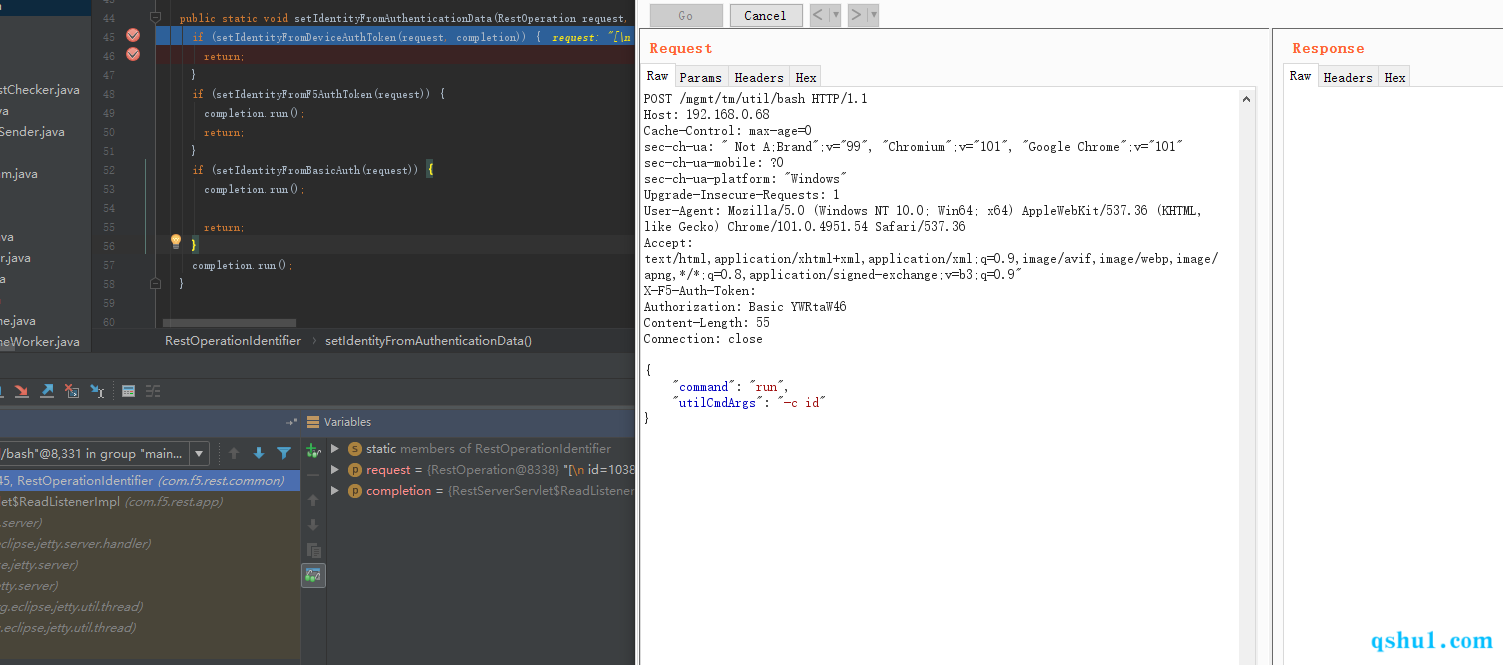Click setIdentityFromAuthenticationData() breadcrumb
The height and width of the screenshot is (665, 1503).
428,341
